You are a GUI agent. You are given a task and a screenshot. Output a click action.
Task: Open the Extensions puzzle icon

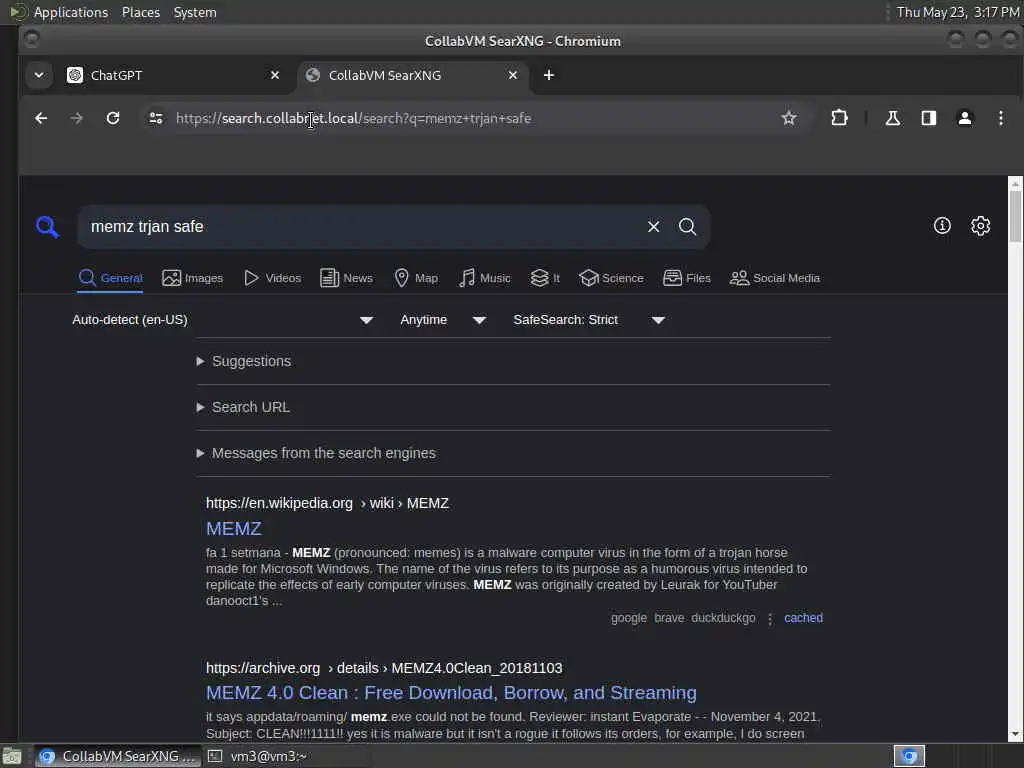pyautogui.click(x=839, y=118)
